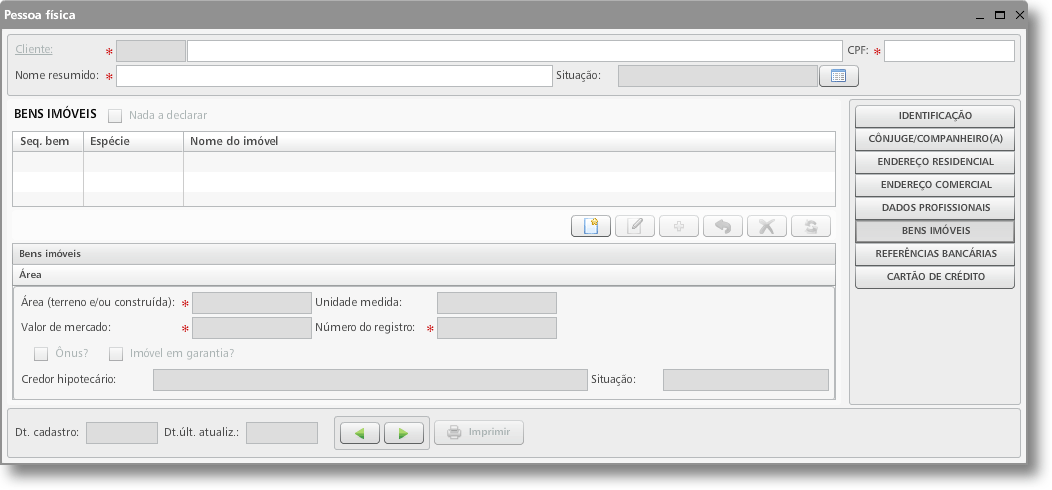Click the Unidade medida field
1052x490 pixels.
(497, 303)
